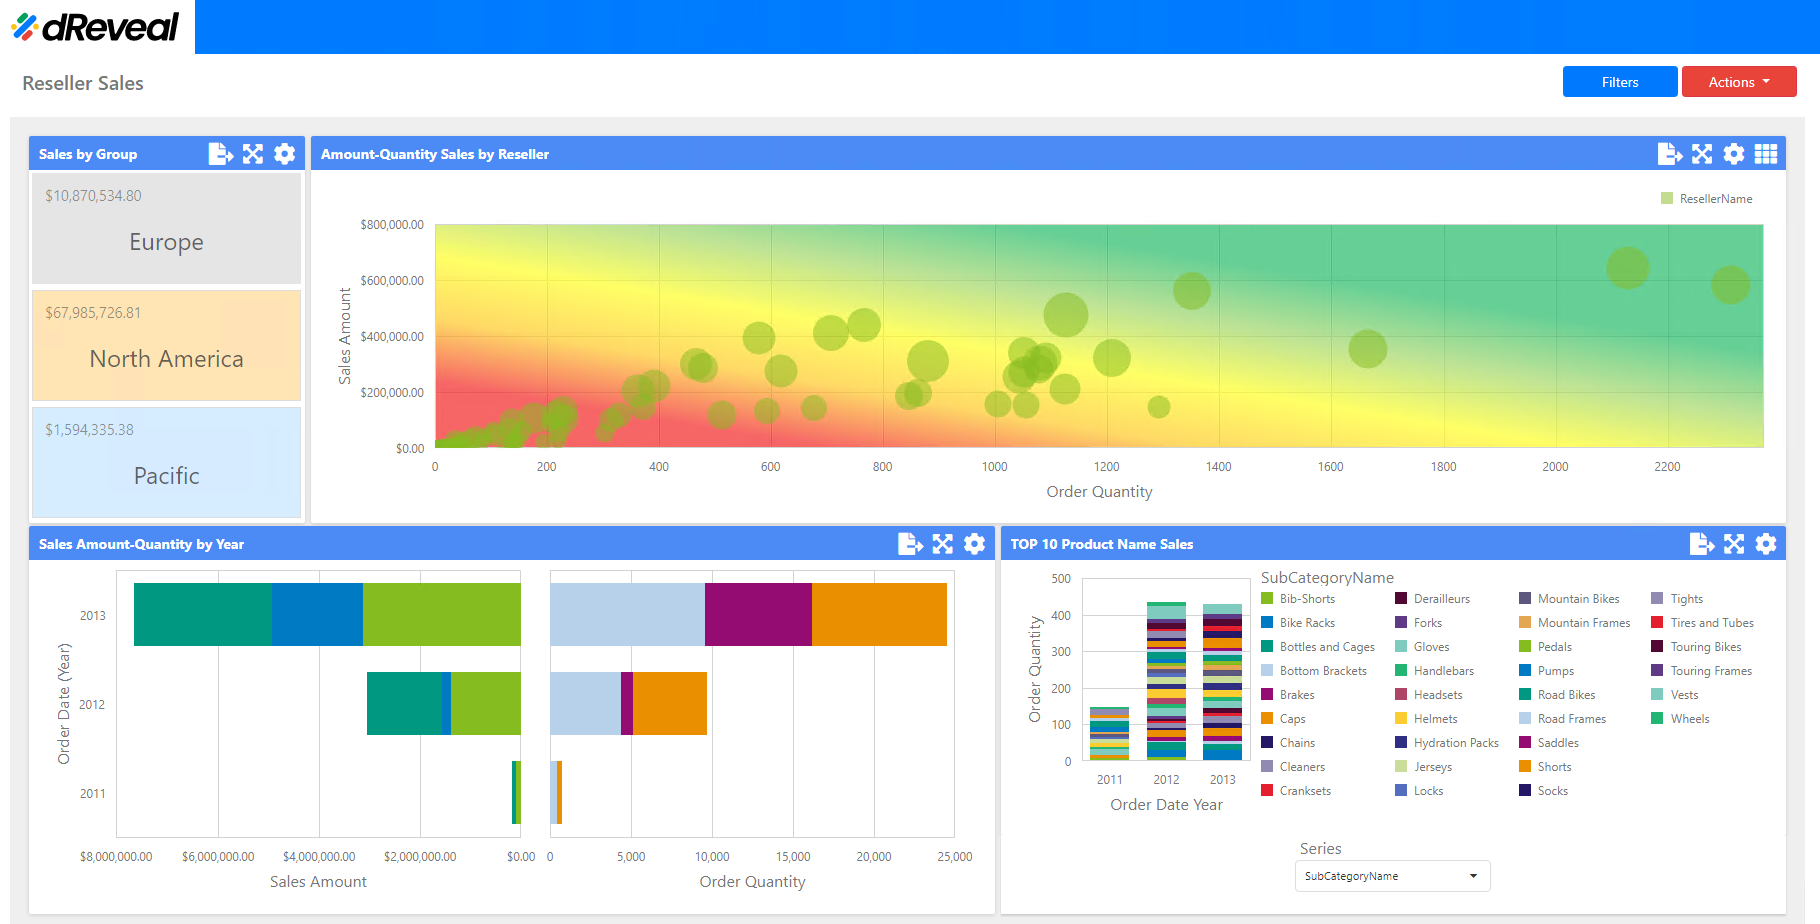Click the dReveal logo

pos(93,27)
